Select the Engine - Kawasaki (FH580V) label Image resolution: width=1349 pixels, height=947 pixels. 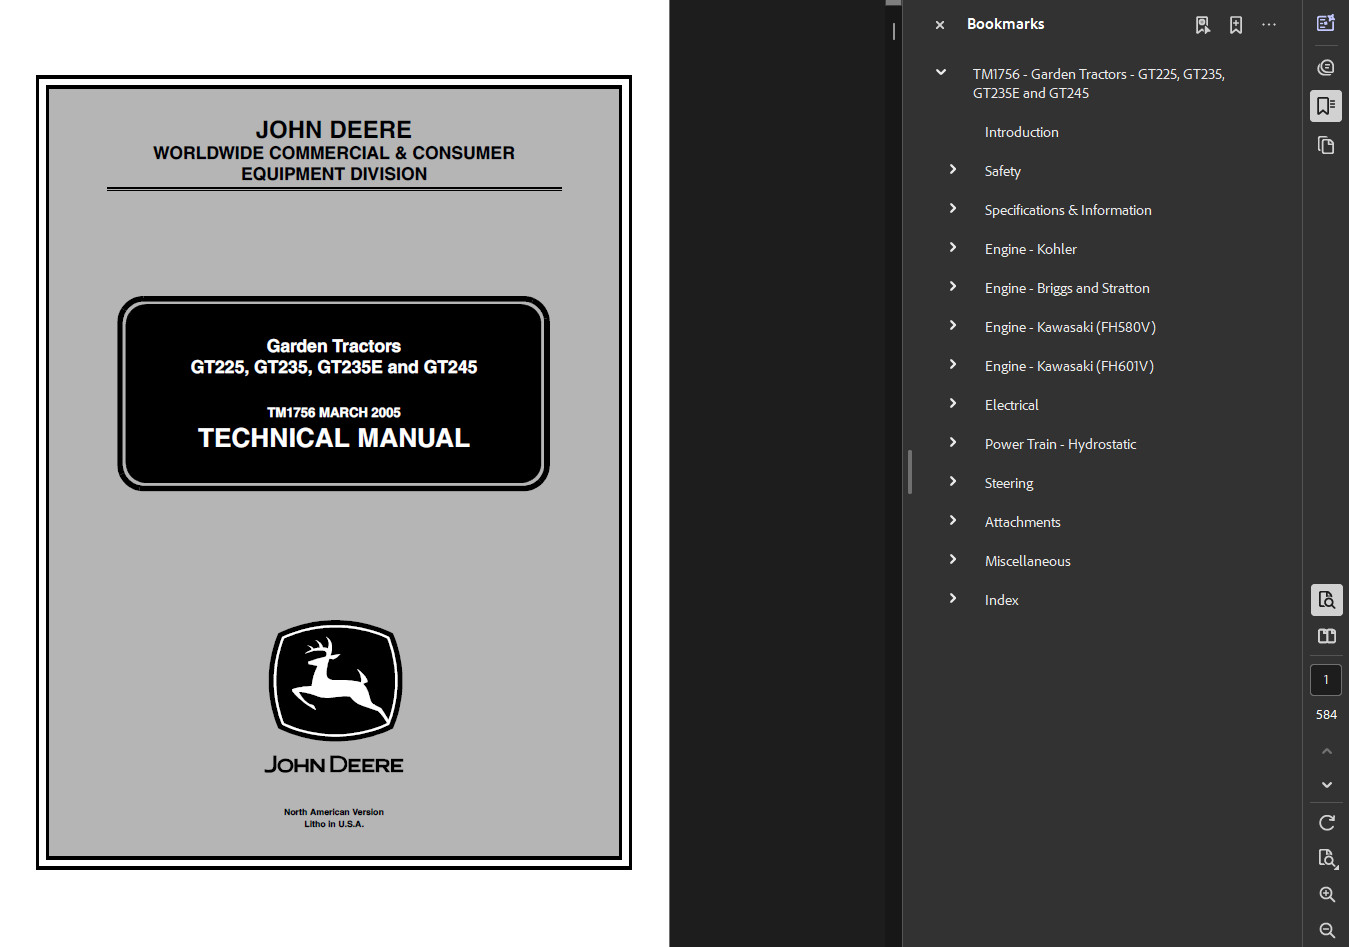pyautogui.click(x=1070, y=327)
